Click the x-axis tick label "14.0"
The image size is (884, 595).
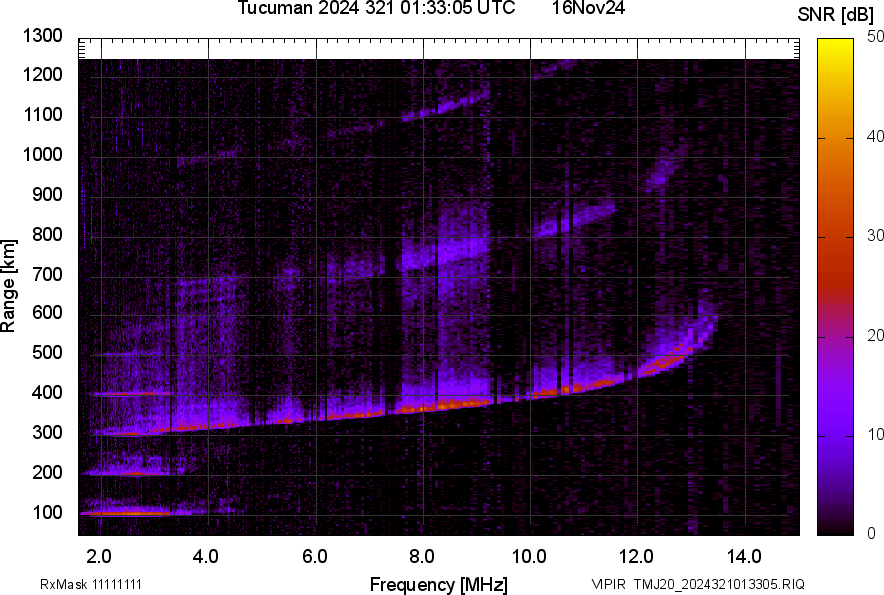[x=744, y=554]
